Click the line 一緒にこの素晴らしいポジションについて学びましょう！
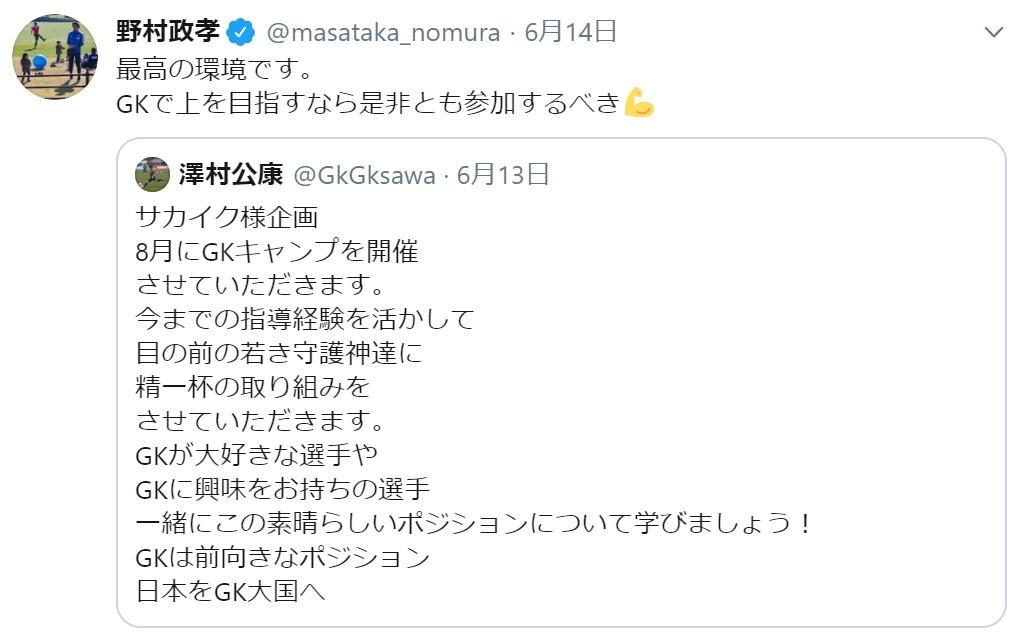 [473, 522]
